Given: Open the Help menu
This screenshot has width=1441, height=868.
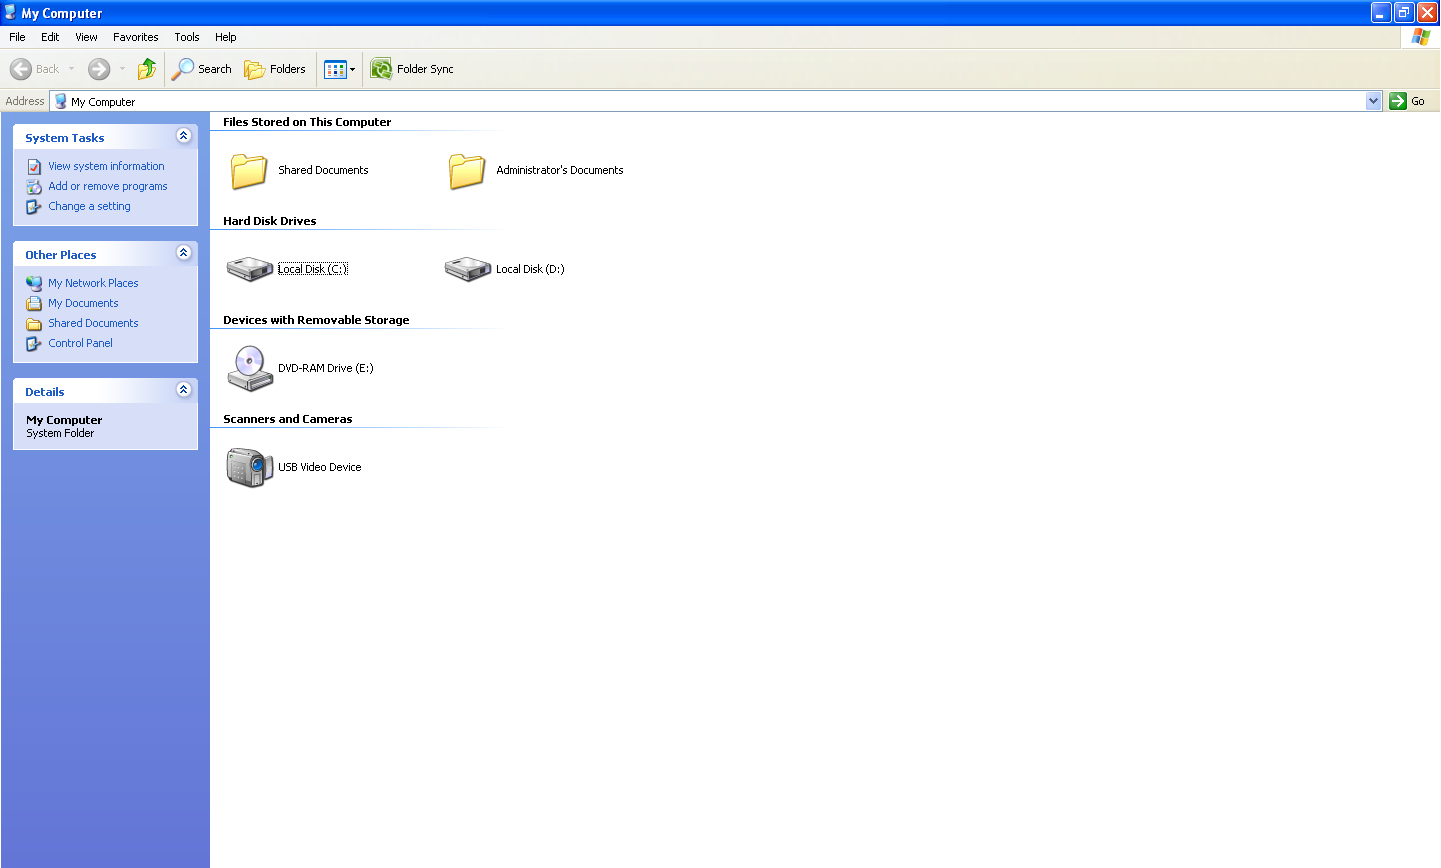Looking at the screenshot, I should 226,37.
